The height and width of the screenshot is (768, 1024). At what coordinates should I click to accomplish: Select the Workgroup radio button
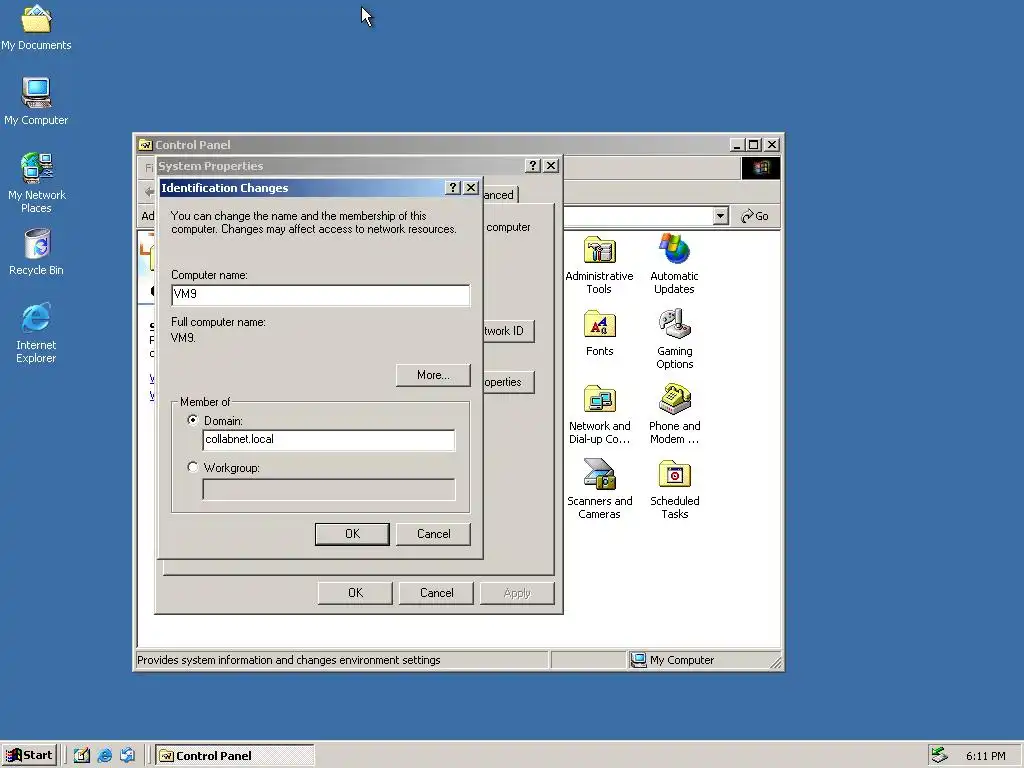tap(193, 467)
